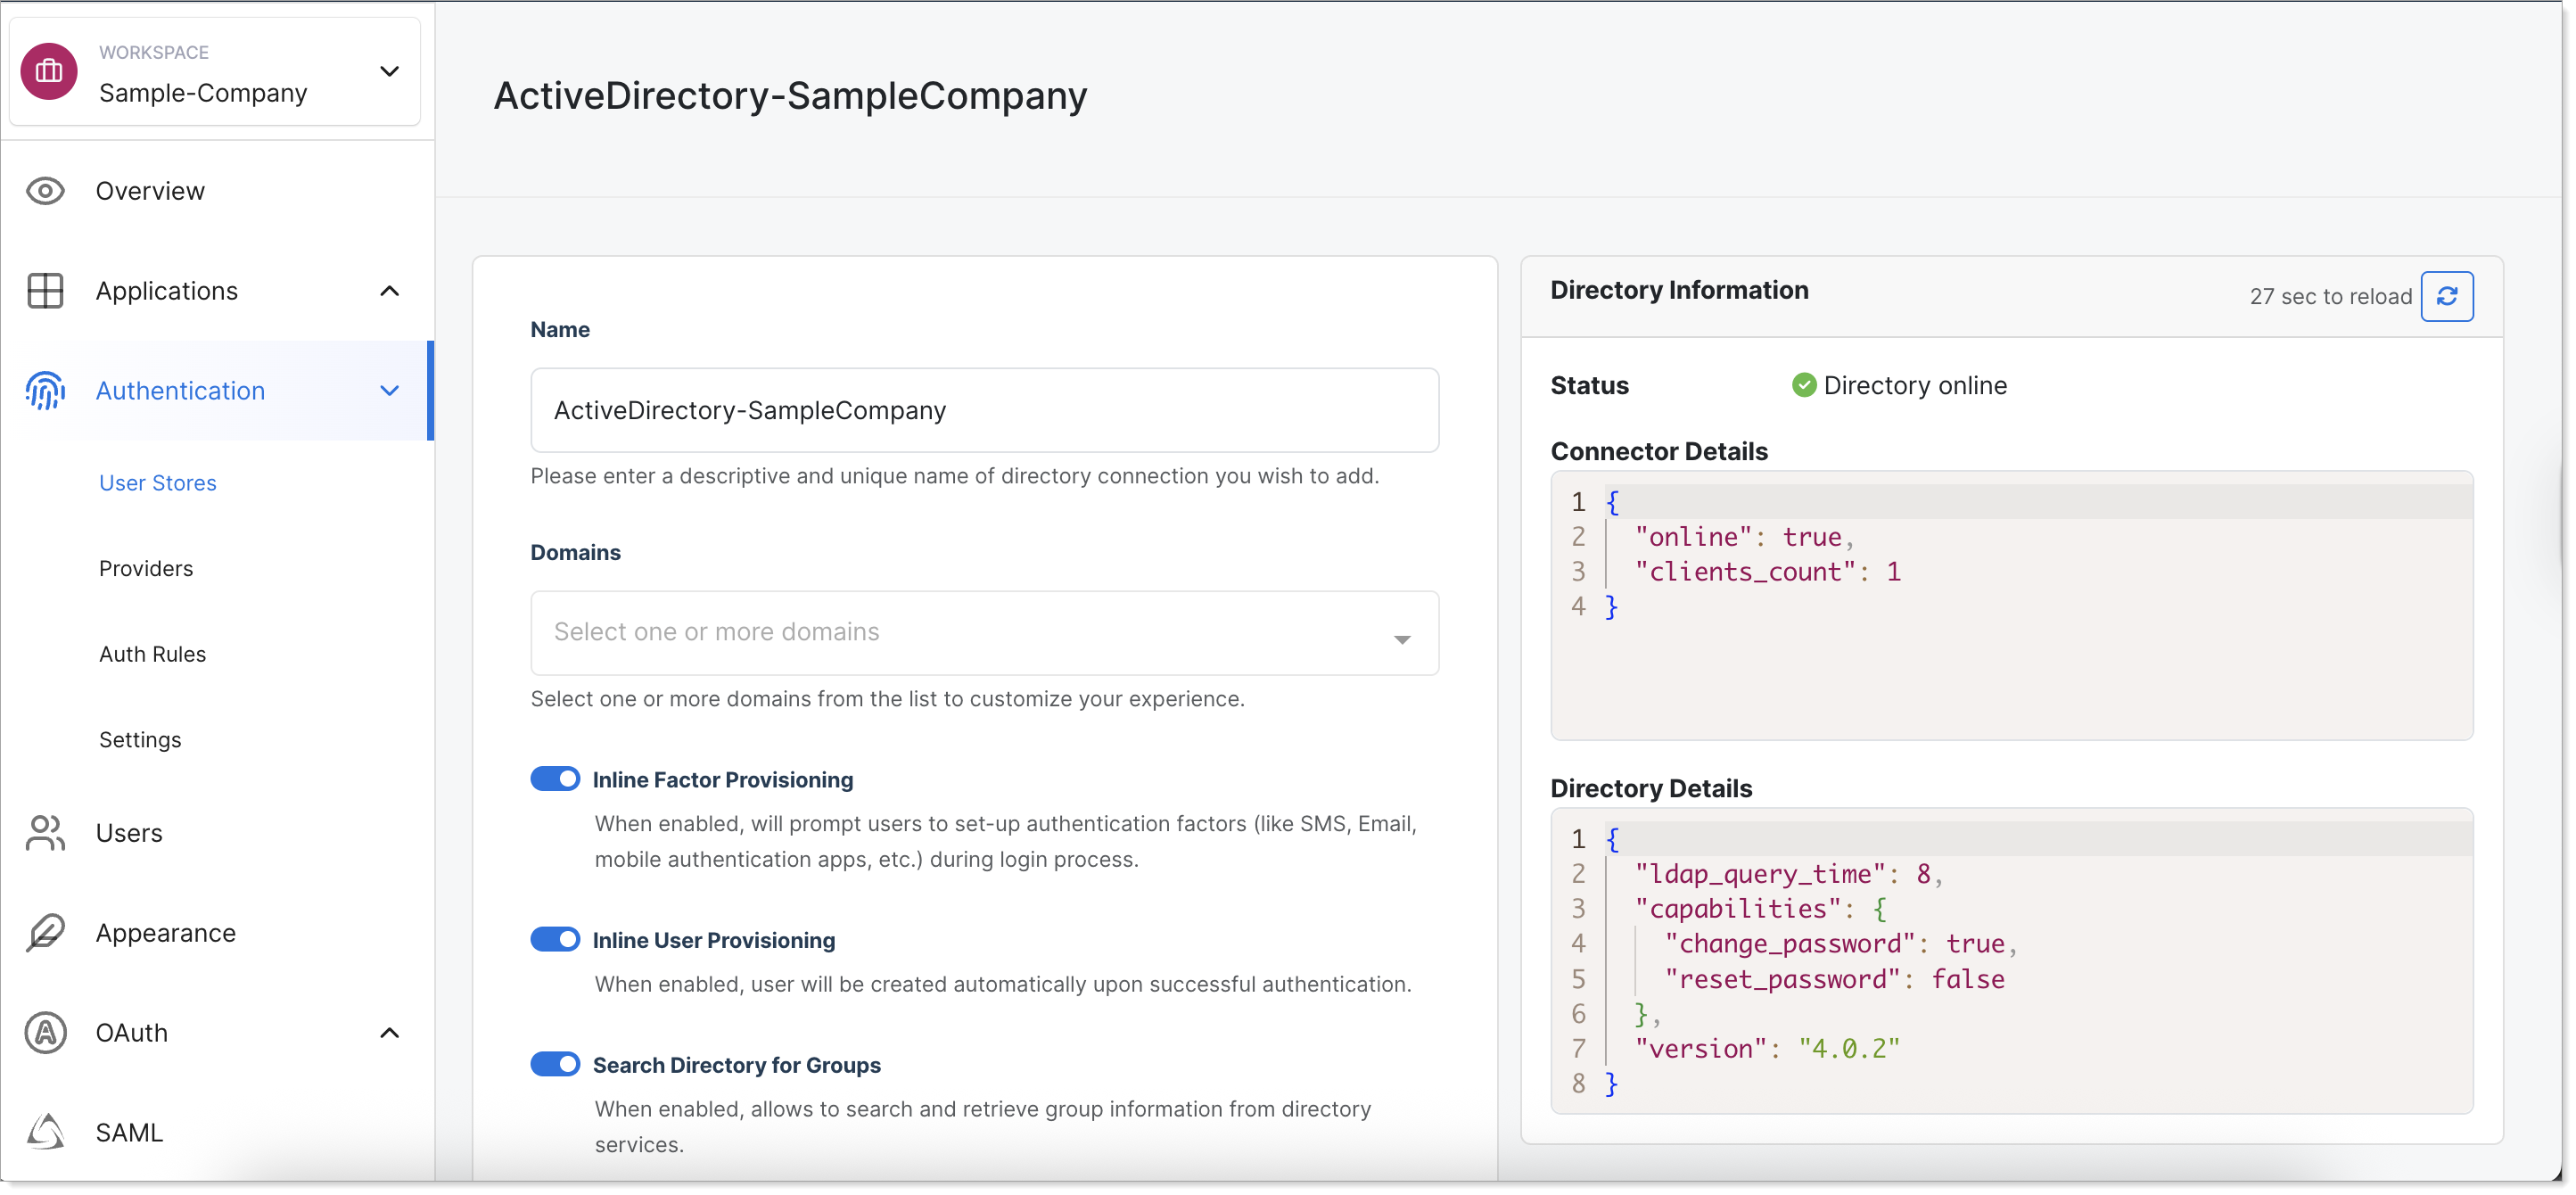
Task: Go to Overview in the sidebar
Action: pyautogui.click(x=150, y=191)
